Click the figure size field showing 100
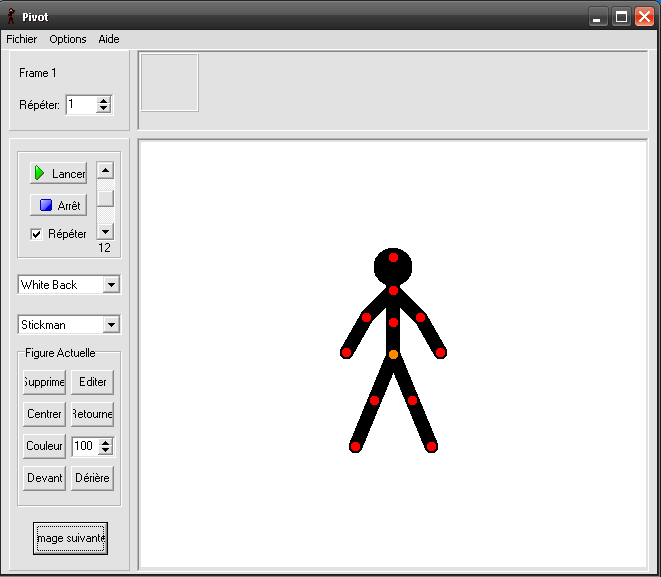The image size is (661, 577). tap(86, 446)
